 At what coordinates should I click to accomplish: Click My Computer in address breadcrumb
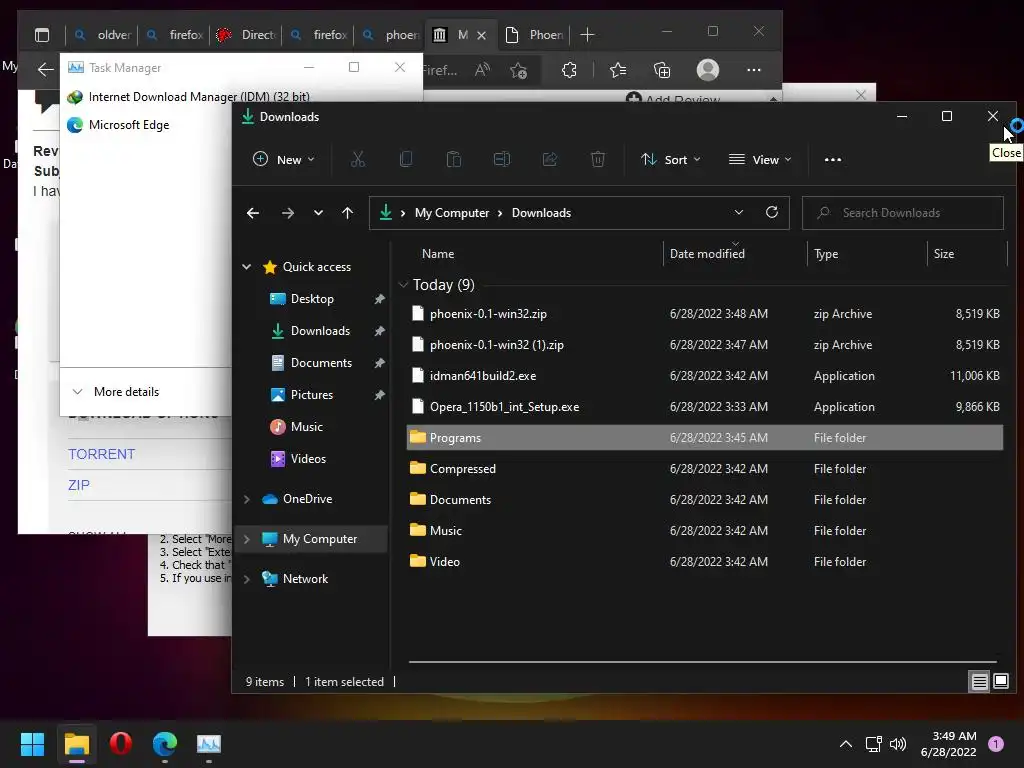[452, 213]
